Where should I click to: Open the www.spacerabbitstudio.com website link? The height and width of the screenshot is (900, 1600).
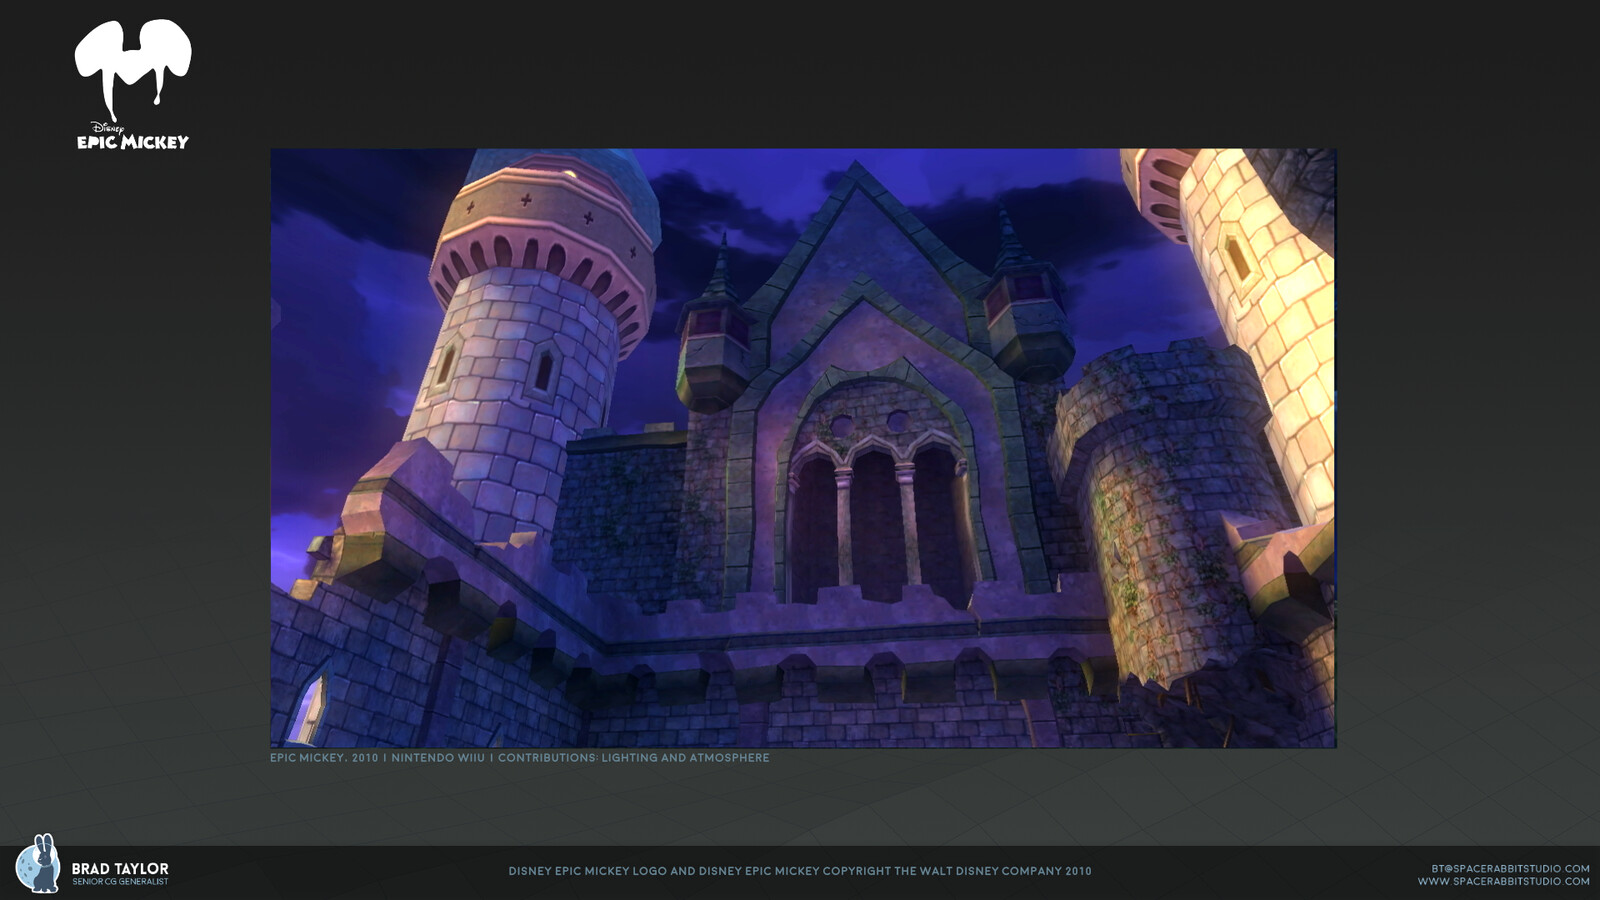coord(1503,881)
